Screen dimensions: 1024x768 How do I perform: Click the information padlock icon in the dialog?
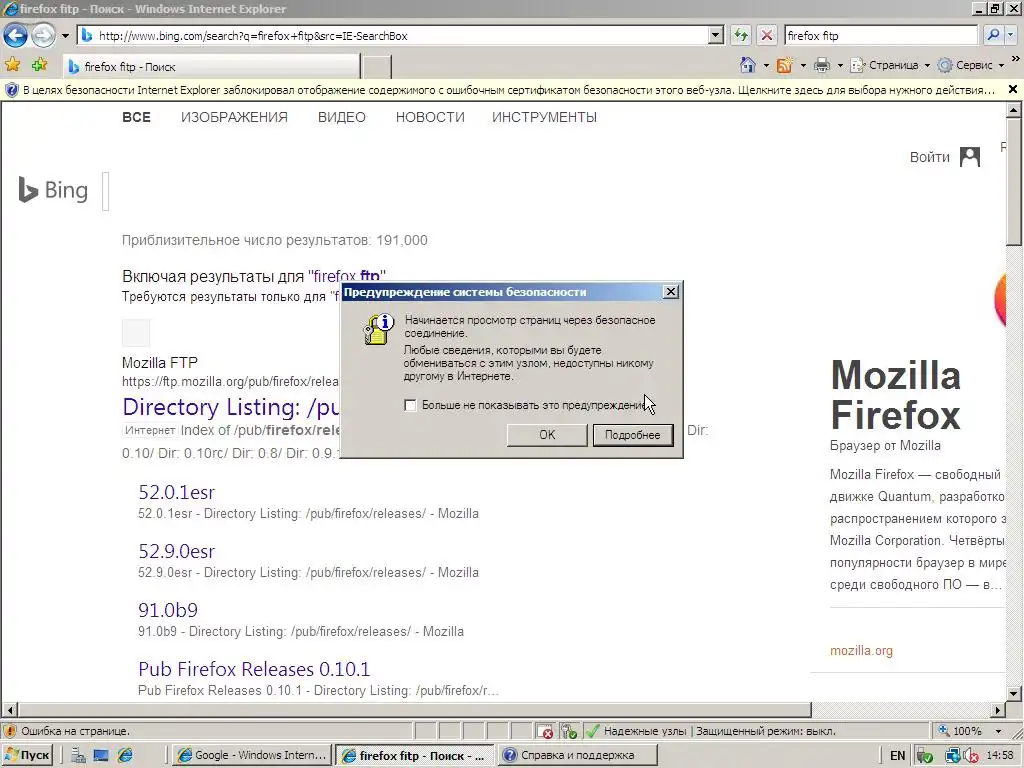379,329
